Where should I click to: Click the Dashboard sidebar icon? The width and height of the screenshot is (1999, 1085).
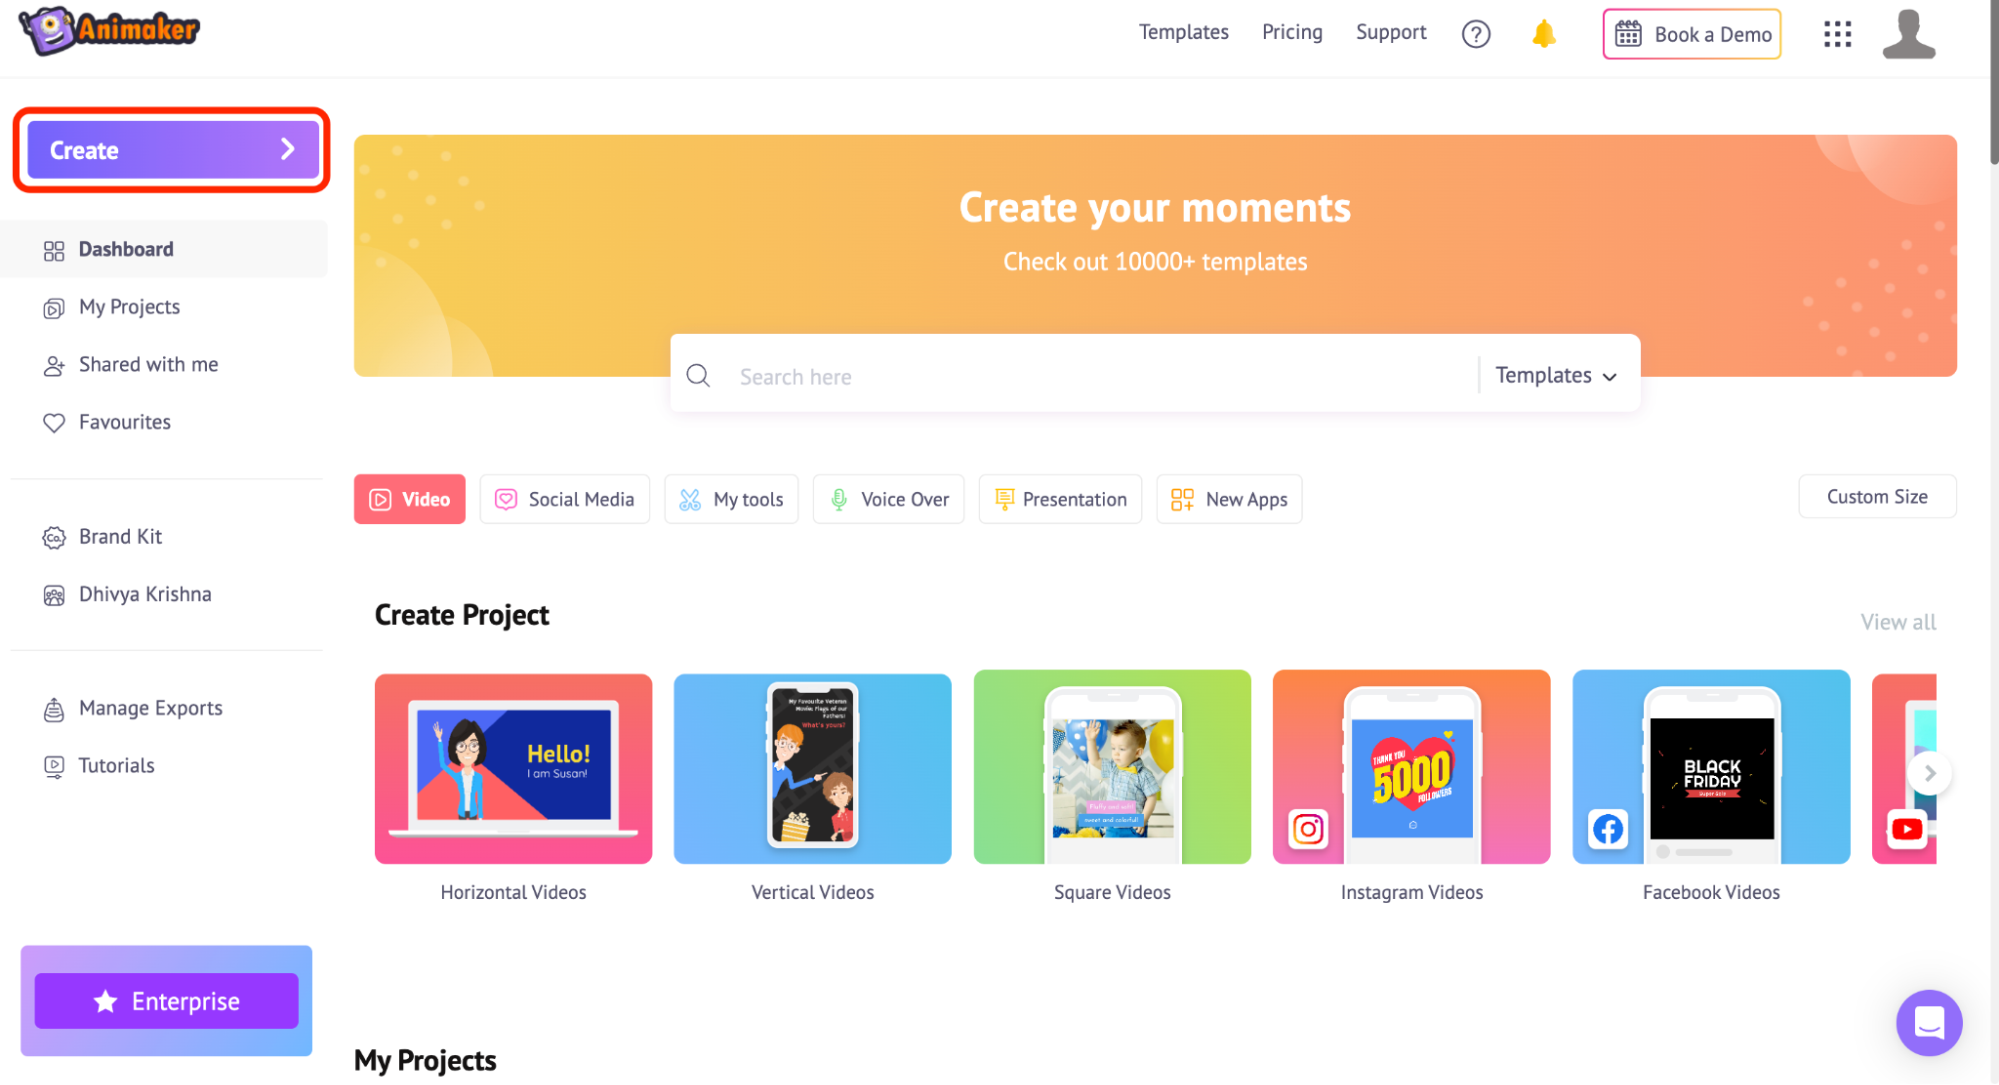click(x=51, y=247)
